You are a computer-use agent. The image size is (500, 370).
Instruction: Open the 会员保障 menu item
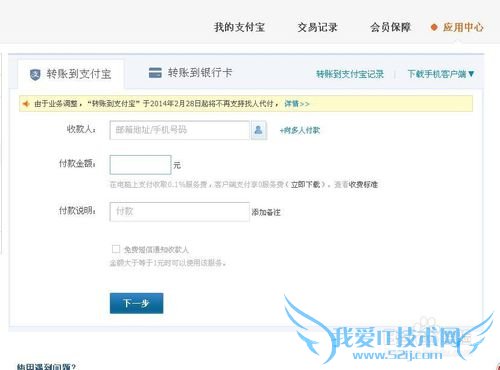pos(390,27)
